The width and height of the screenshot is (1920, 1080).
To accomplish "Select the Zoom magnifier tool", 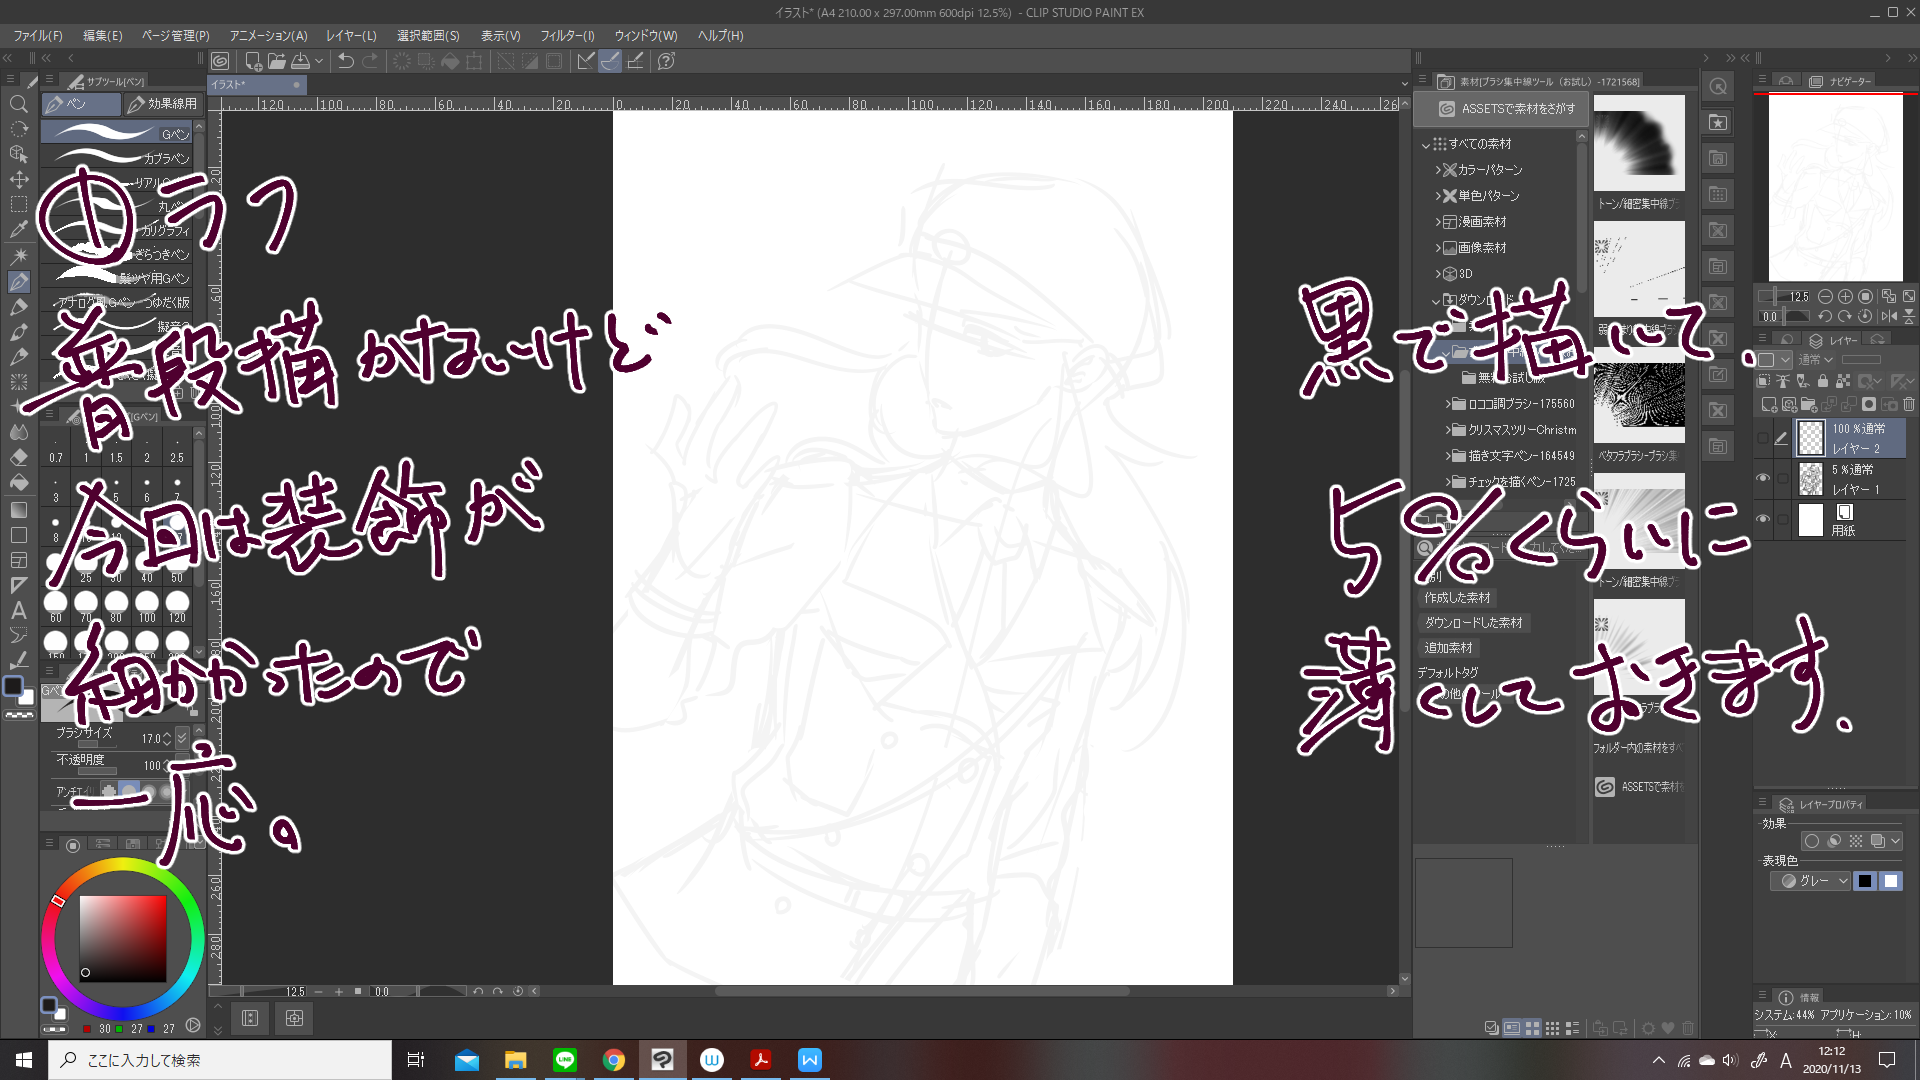I will [x=18, y=104].
